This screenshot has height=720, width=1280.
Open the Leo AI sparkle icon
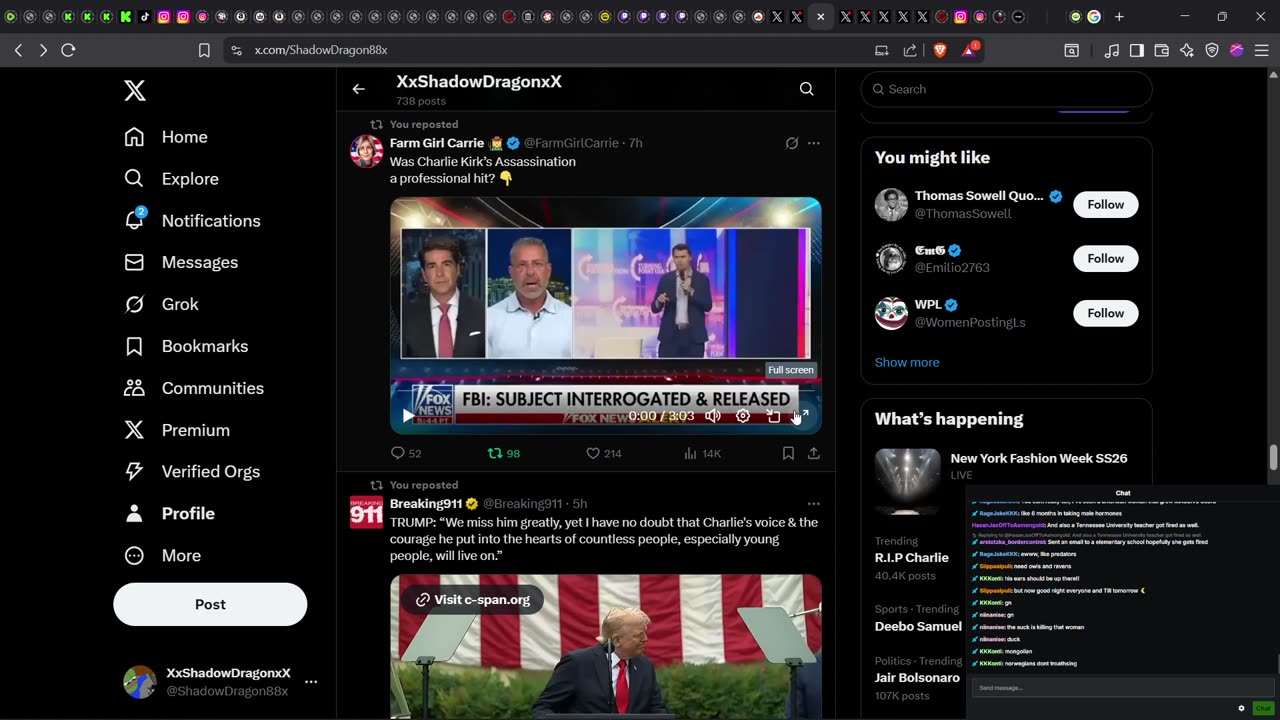coord(1187,50)
